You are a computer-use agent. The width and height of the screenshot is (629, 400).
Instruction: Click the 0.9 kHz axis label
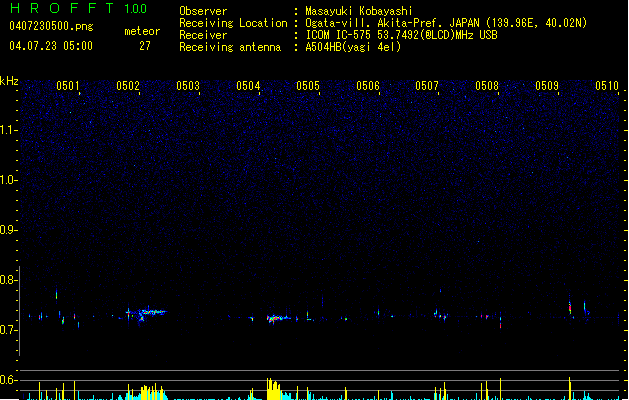click(7, 230)
